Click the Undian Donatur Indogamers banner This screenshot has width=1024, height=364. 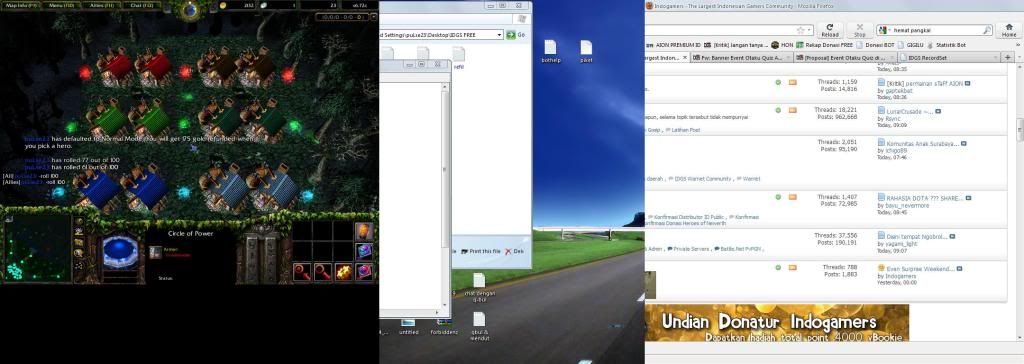pos(777,322)
